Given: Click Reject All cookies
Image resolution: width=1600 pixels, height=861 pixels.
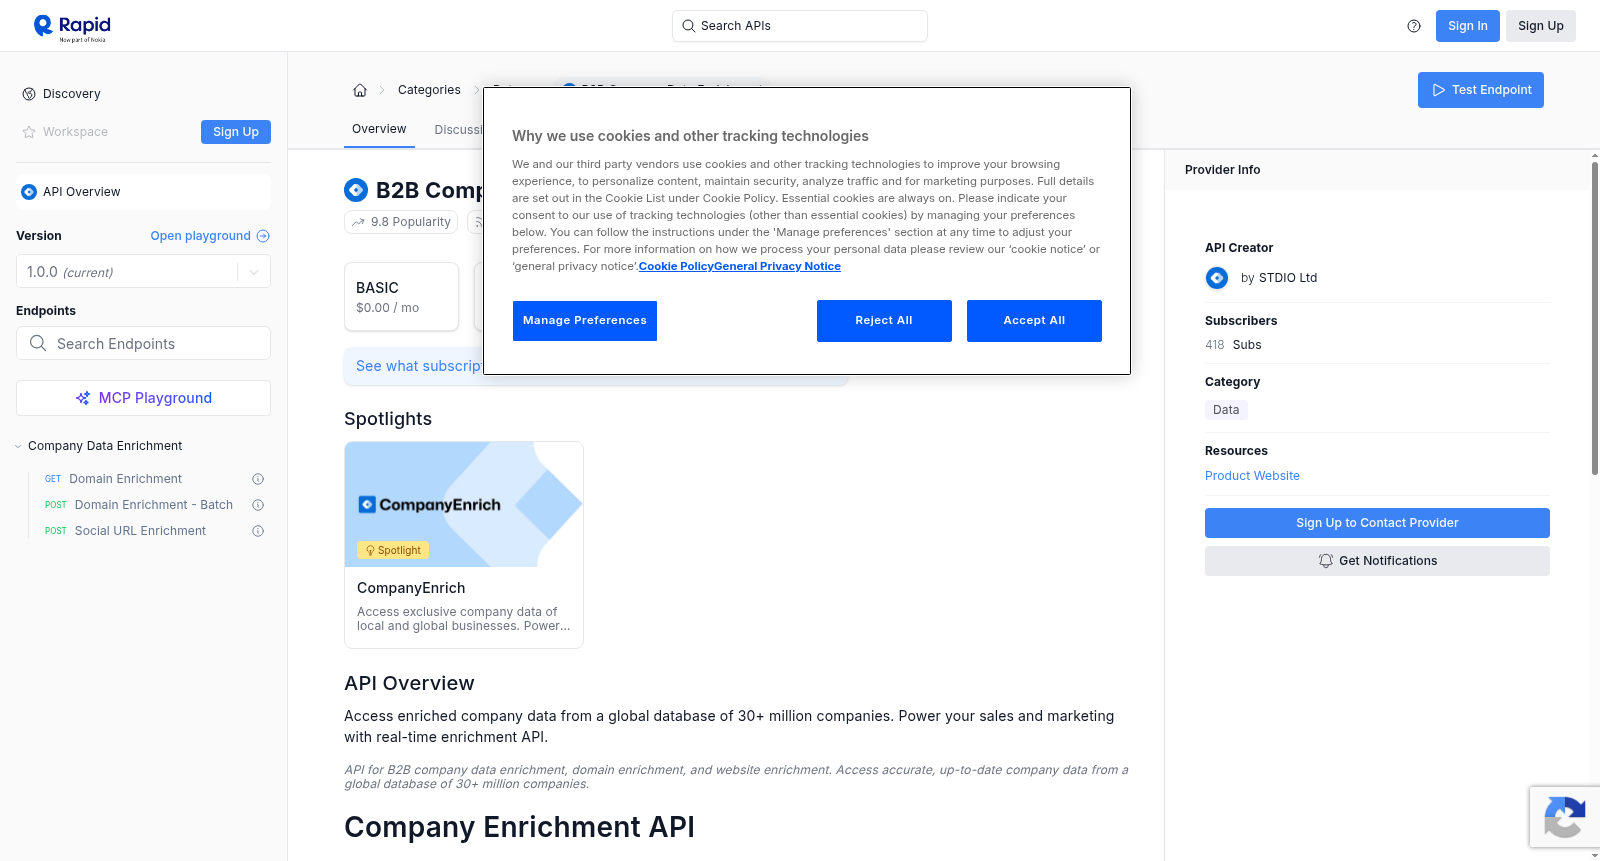Looking at the screenshot, I should (x=884, y=321).
